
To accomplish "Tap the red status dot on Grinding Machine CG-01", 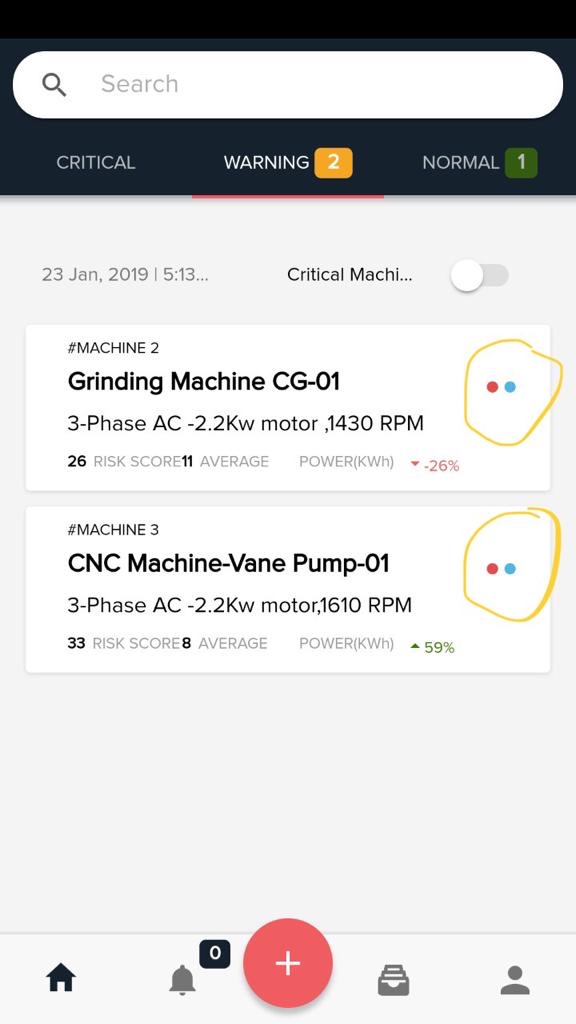I will pyautogui.click(x=493, y=385).
